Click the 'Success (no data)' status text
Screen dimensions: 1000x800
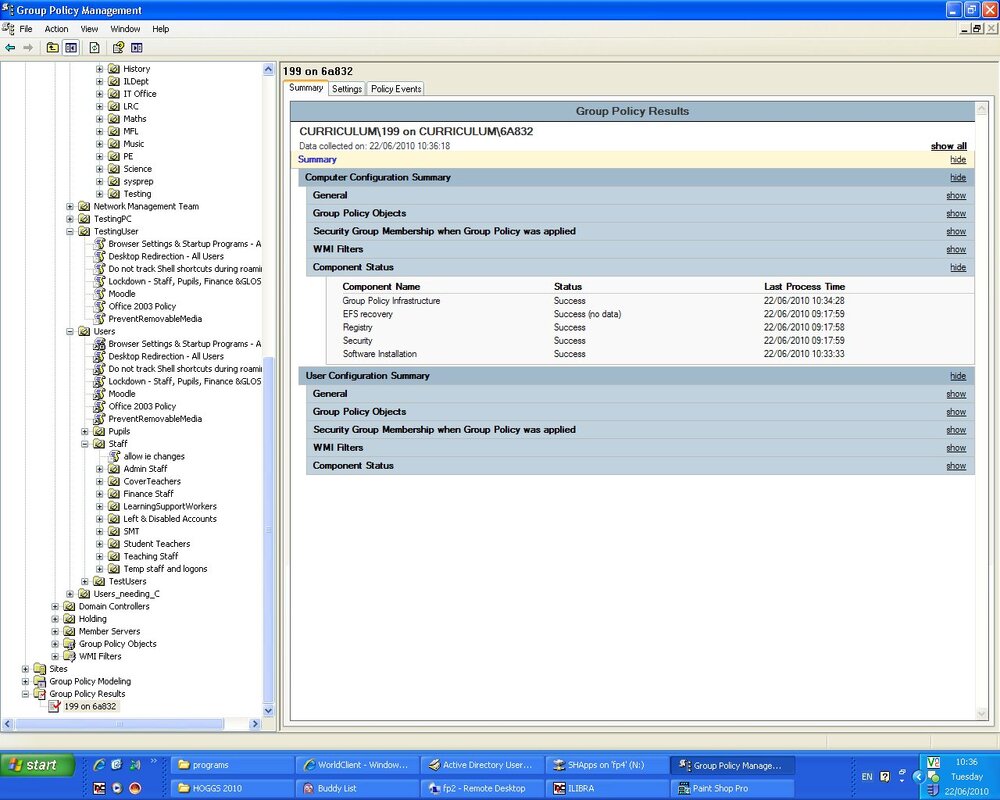coord(587,315)
